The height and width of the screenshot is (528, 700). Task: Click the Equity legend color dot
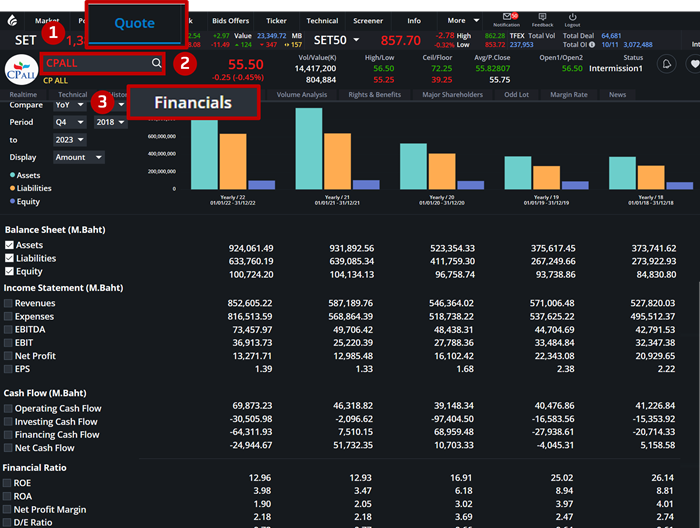pos(12,201)
